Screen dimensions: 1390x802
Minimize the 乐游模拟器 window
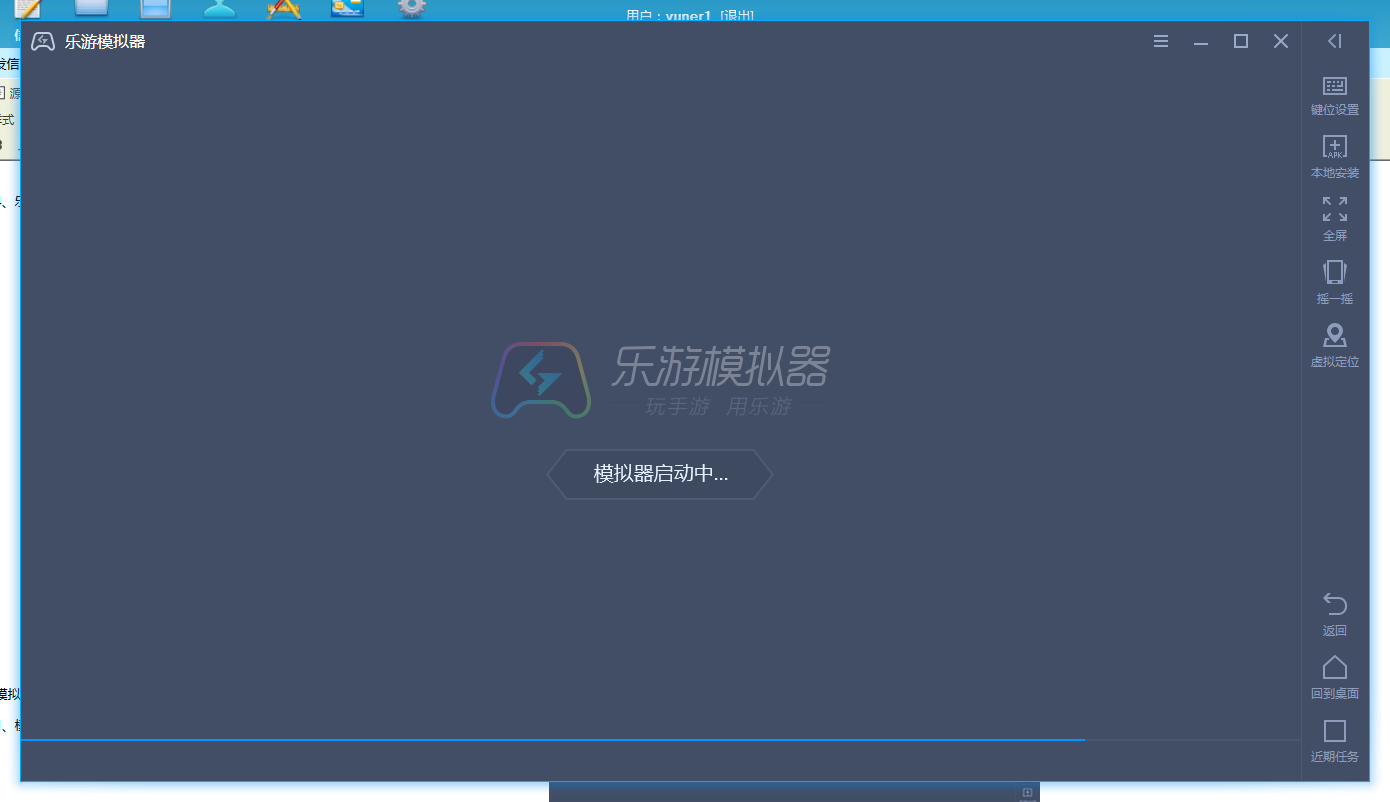(1201, 42)
